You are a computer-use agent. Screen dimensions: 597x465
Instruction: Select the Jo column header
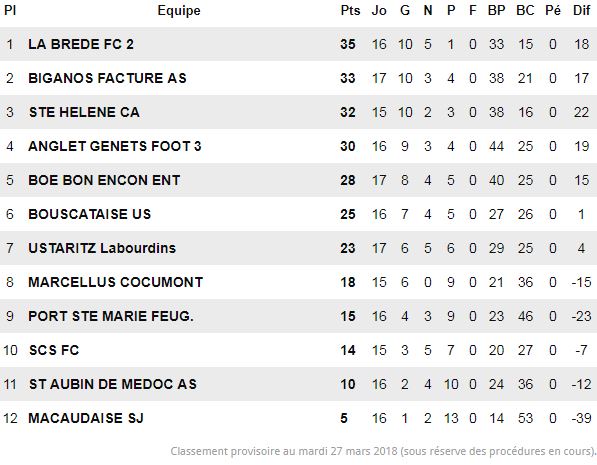pos(379,10)
